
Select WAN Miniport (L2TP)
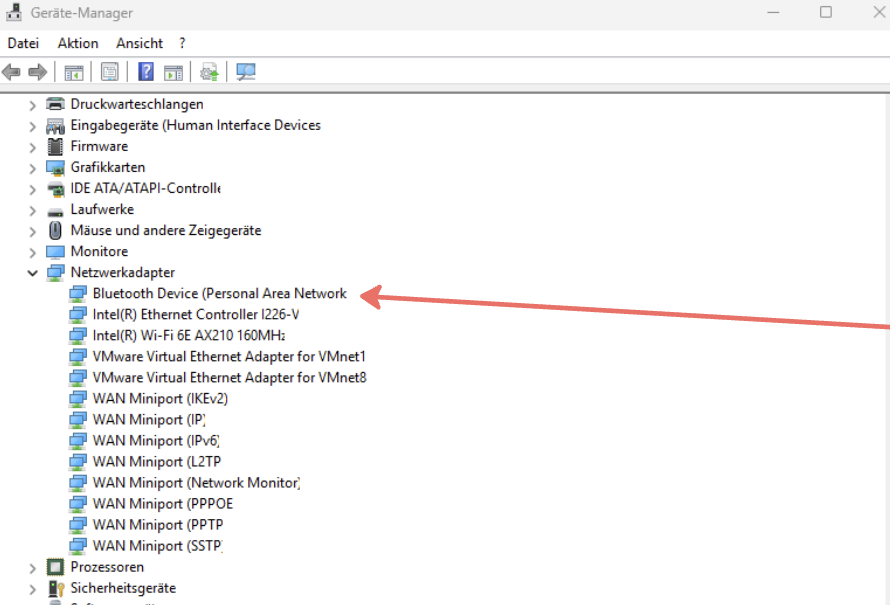point(157,461)
